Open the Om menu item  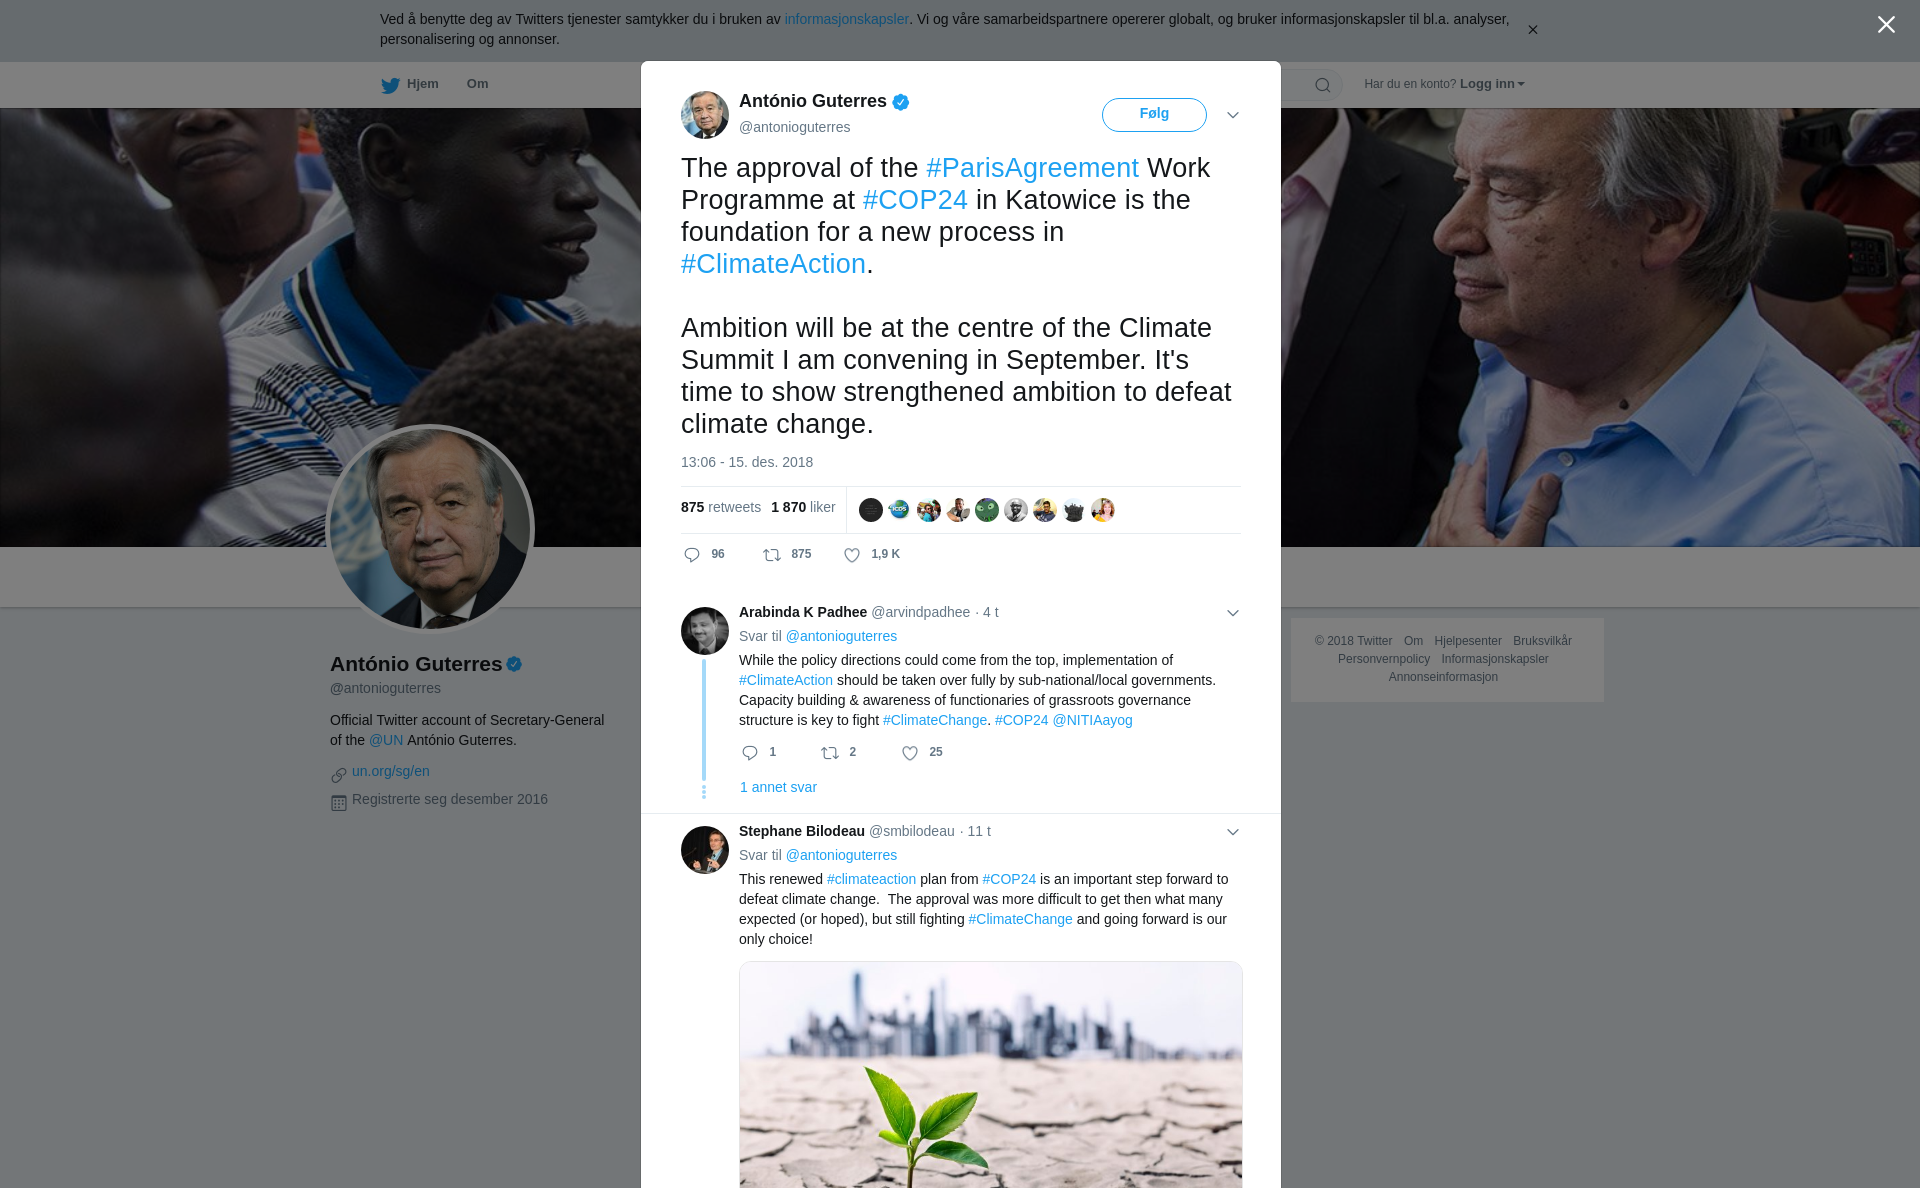click(477, 84)
